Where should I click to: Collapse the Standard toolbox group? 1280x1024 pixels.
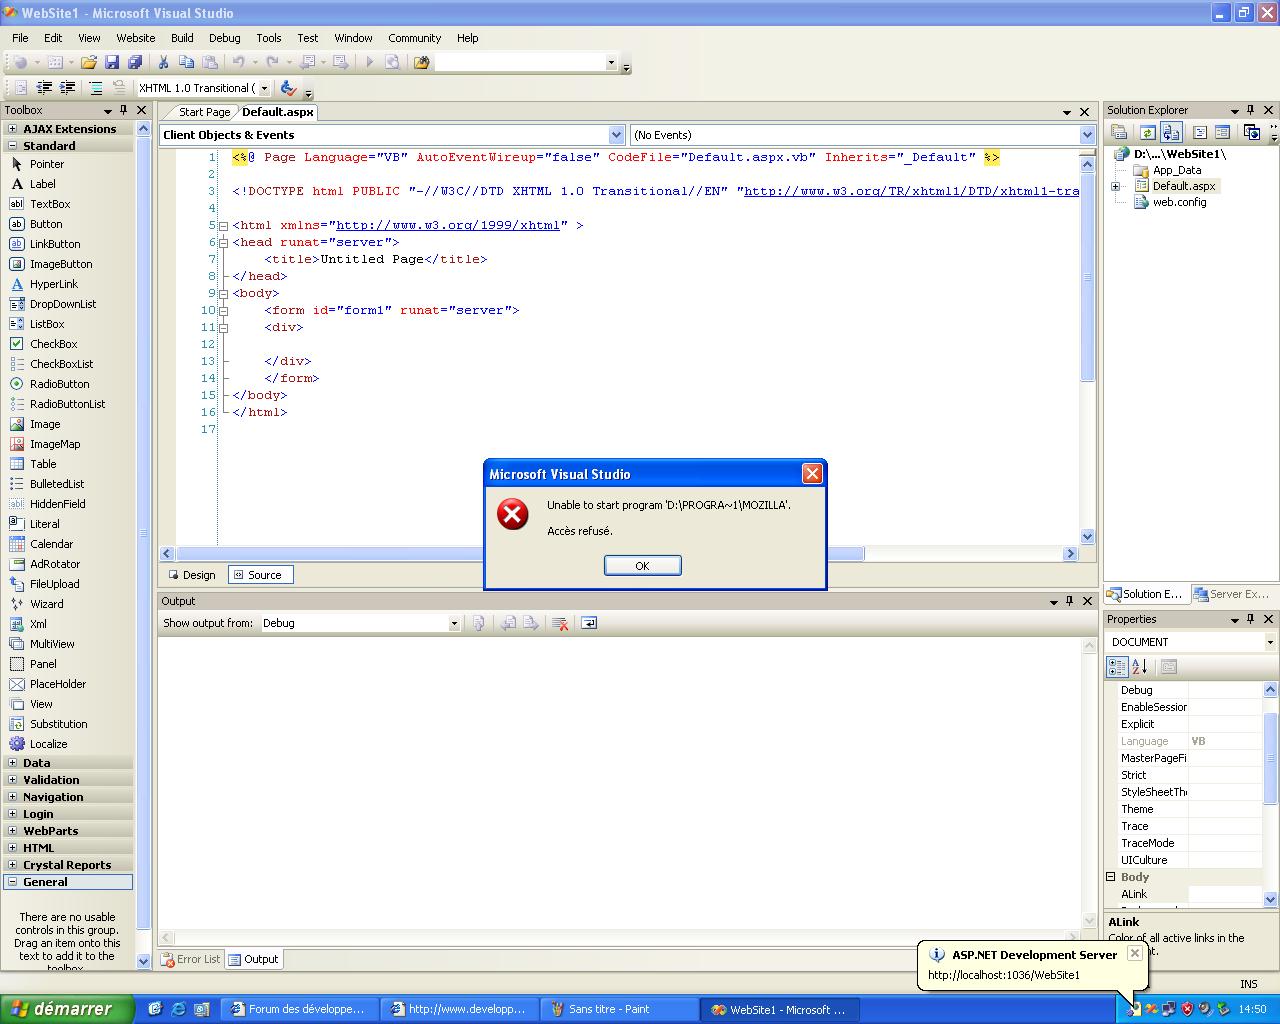tap(12, 146)
